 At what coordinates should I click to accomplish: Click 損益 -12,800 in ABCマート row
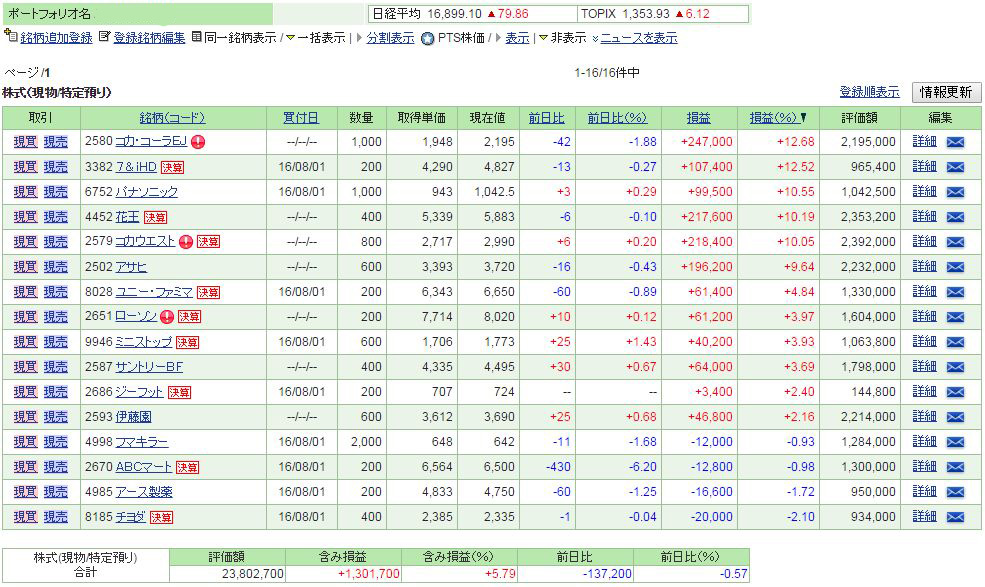[712, 467]
